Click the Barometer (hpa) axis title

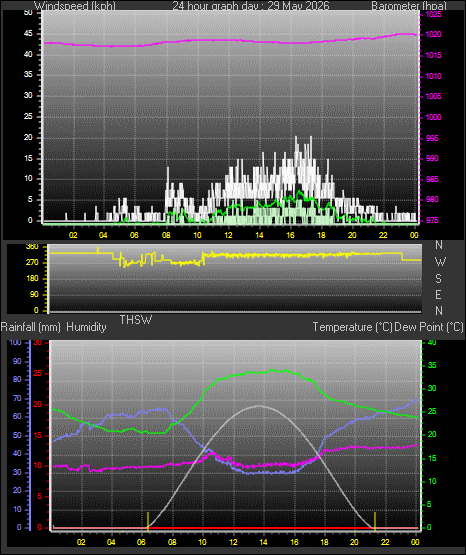409,6
